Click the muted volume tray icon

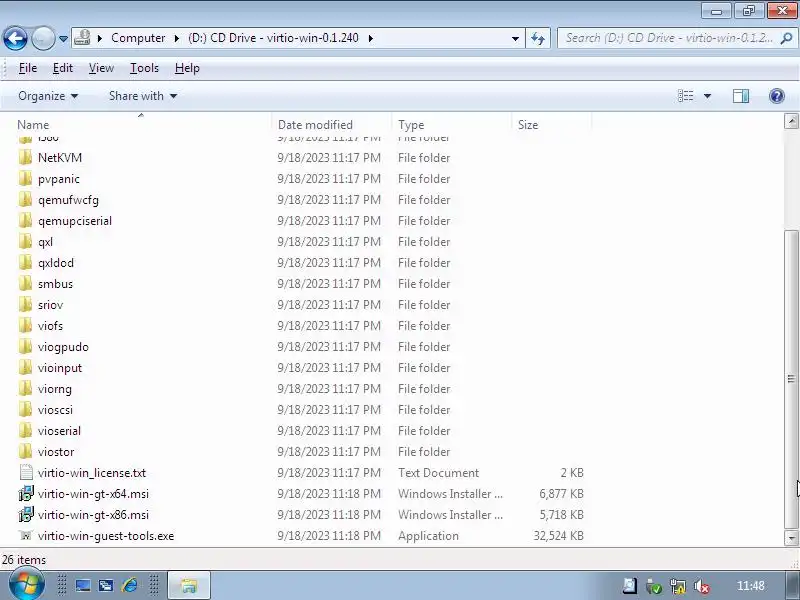(x=703, y=586)
